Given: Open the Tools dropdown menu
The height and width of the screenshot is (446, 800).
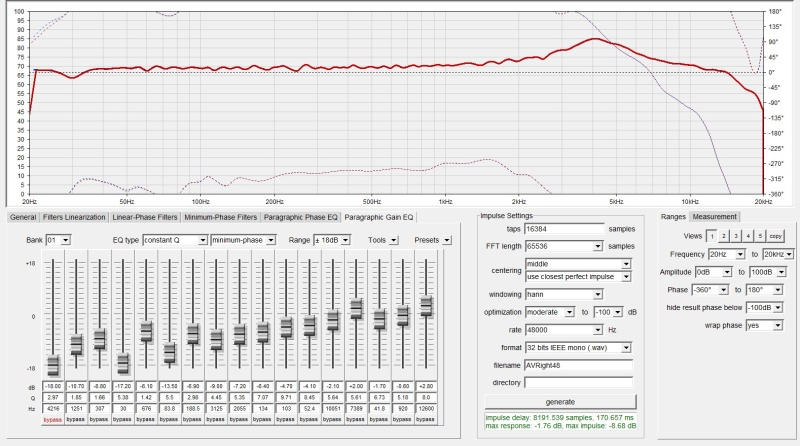Looking at the screenshot, I should (393, 240).
